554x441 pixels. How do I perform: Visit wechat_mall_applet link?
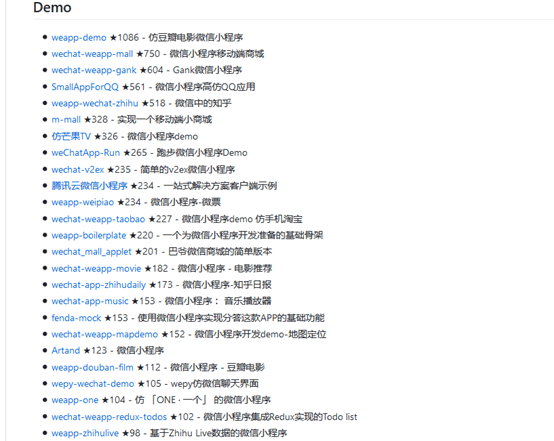pos(92,252)
